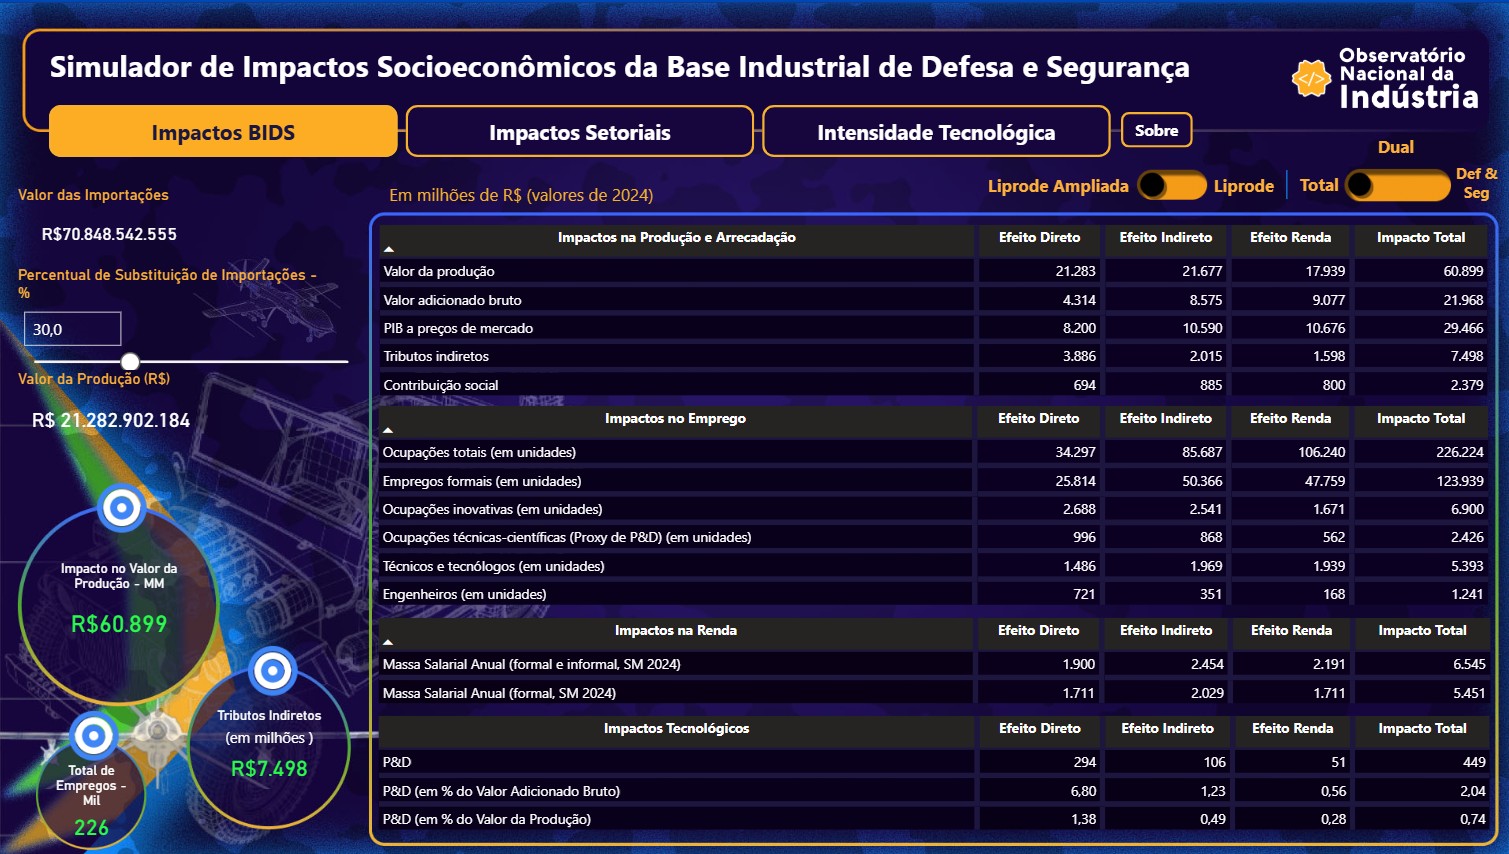1509x854 pixels.
Task: Click Impacto Total header in Impactos Tecnológicos table
Action: pos(1422,729)
